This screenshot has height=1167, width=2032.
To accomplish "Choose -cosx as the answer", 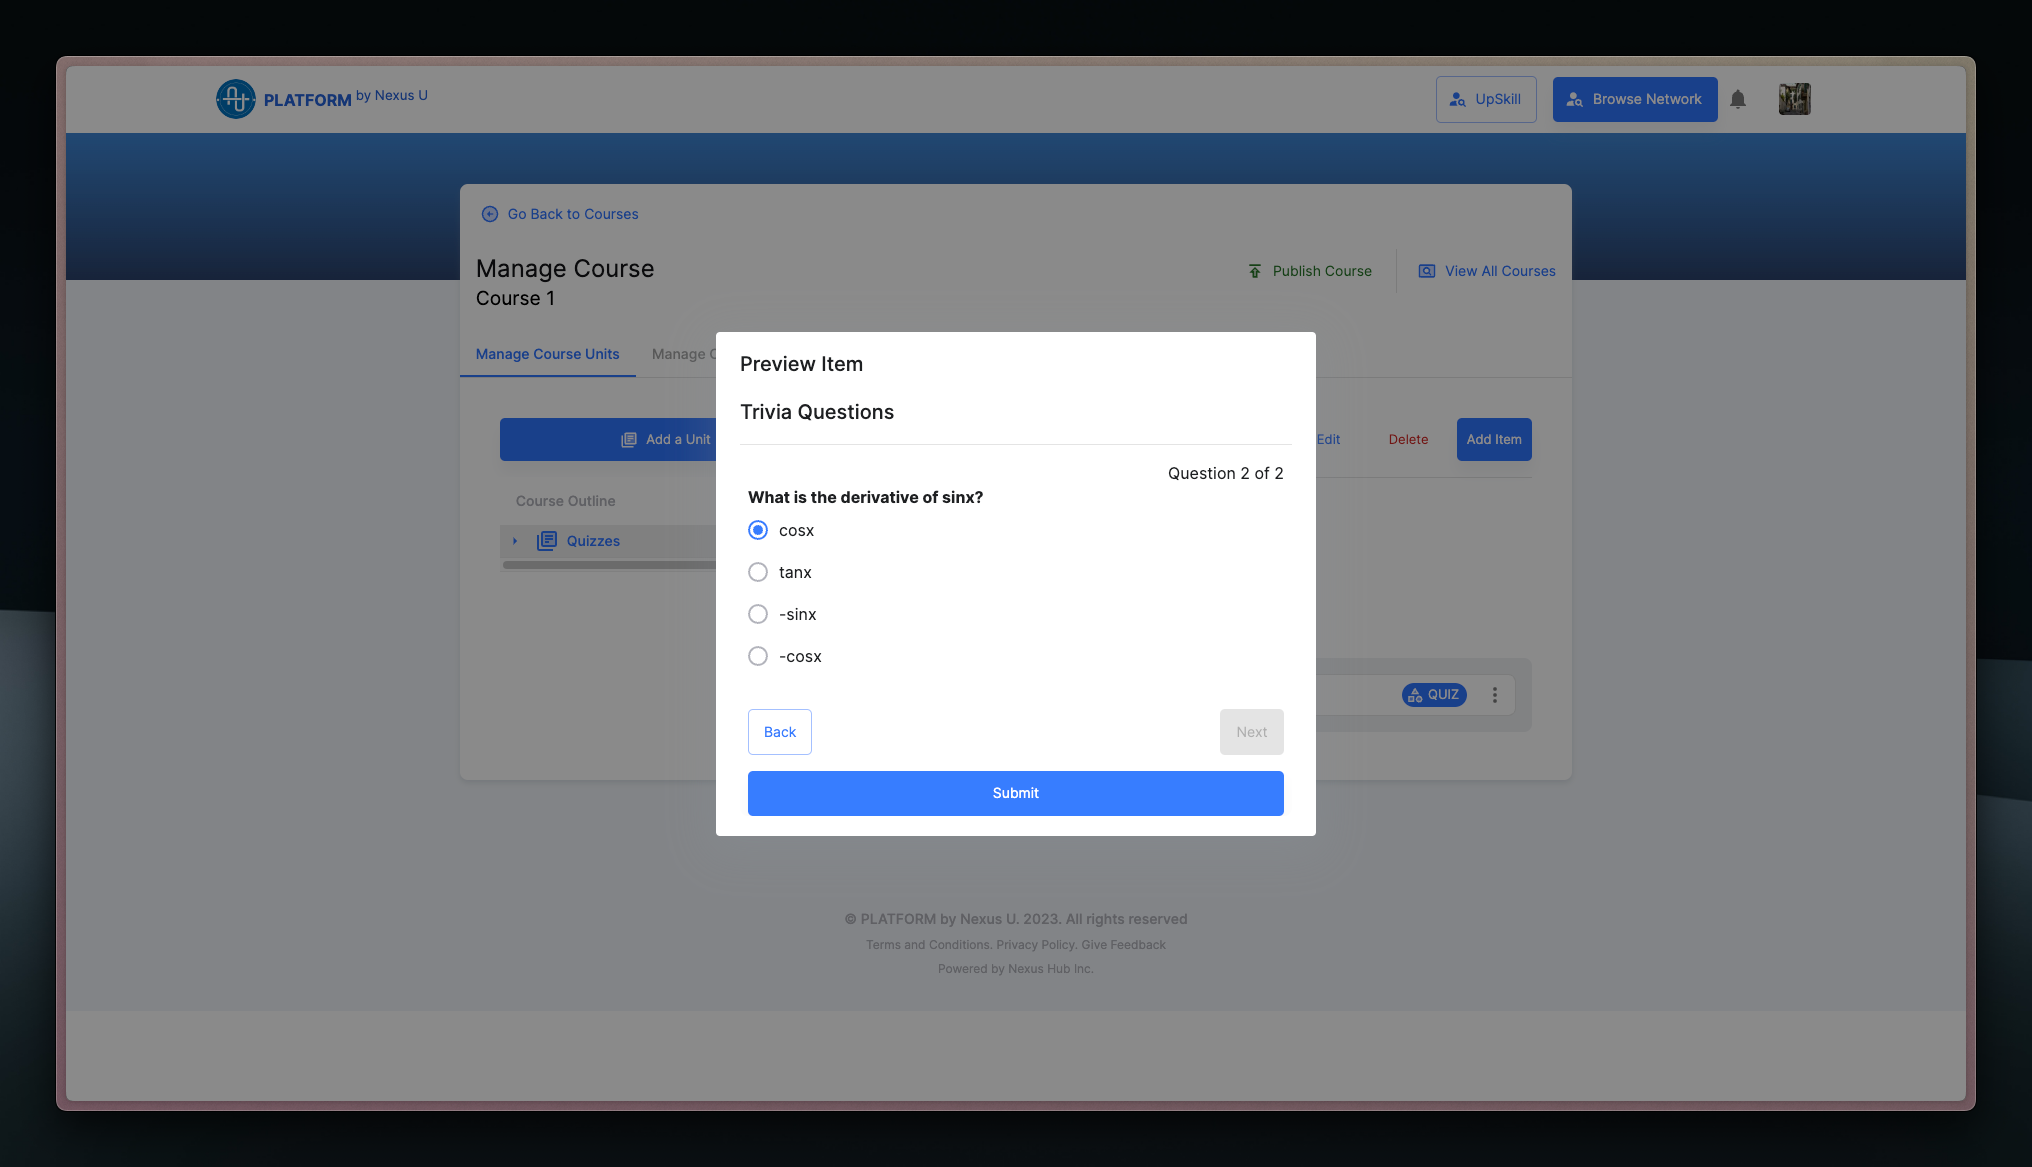I will coord(758,656).
